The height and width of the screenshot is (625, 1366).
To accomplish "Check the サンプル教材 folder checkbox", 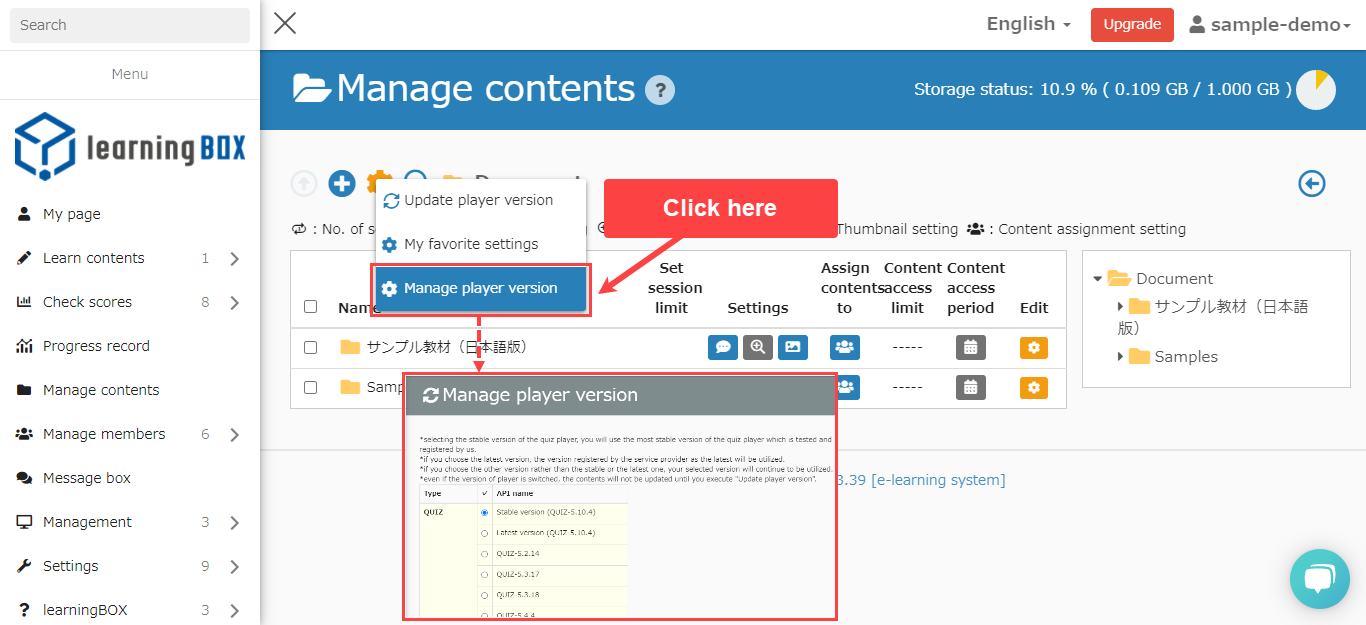I will click(x=311, y=347).
